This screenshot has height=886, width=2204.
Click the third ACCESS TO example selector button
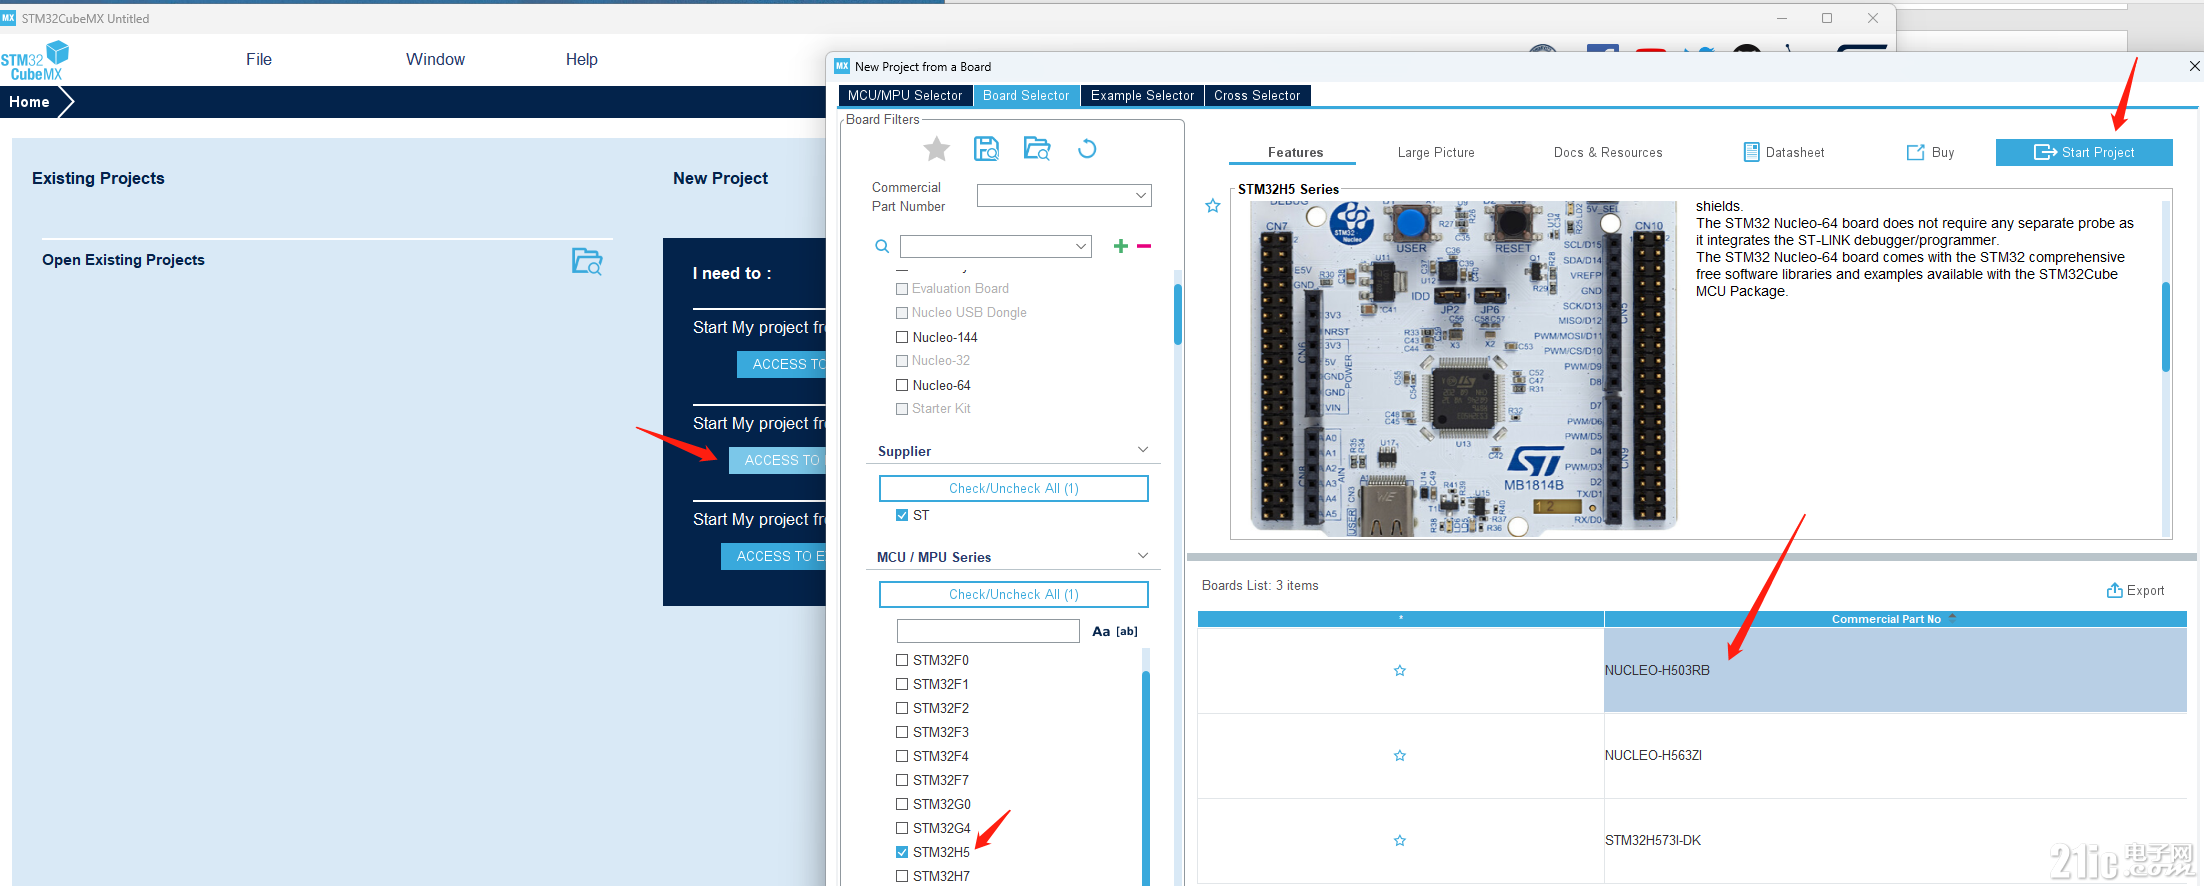[774, 556]
